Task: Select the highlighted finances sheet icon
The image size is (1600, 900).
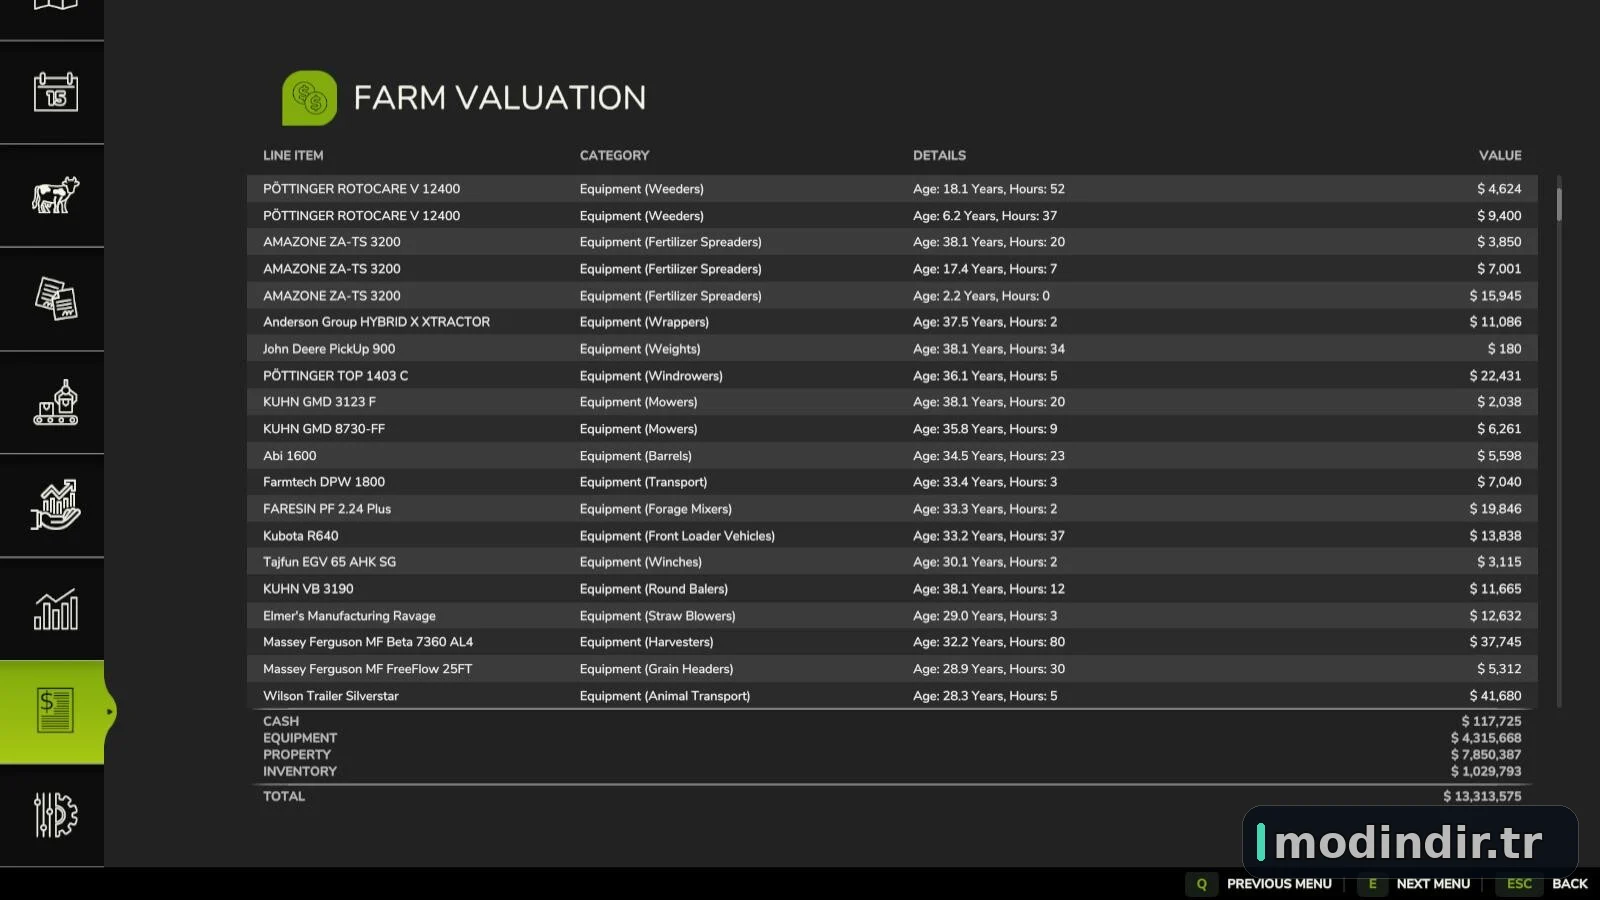Action: 55,712
